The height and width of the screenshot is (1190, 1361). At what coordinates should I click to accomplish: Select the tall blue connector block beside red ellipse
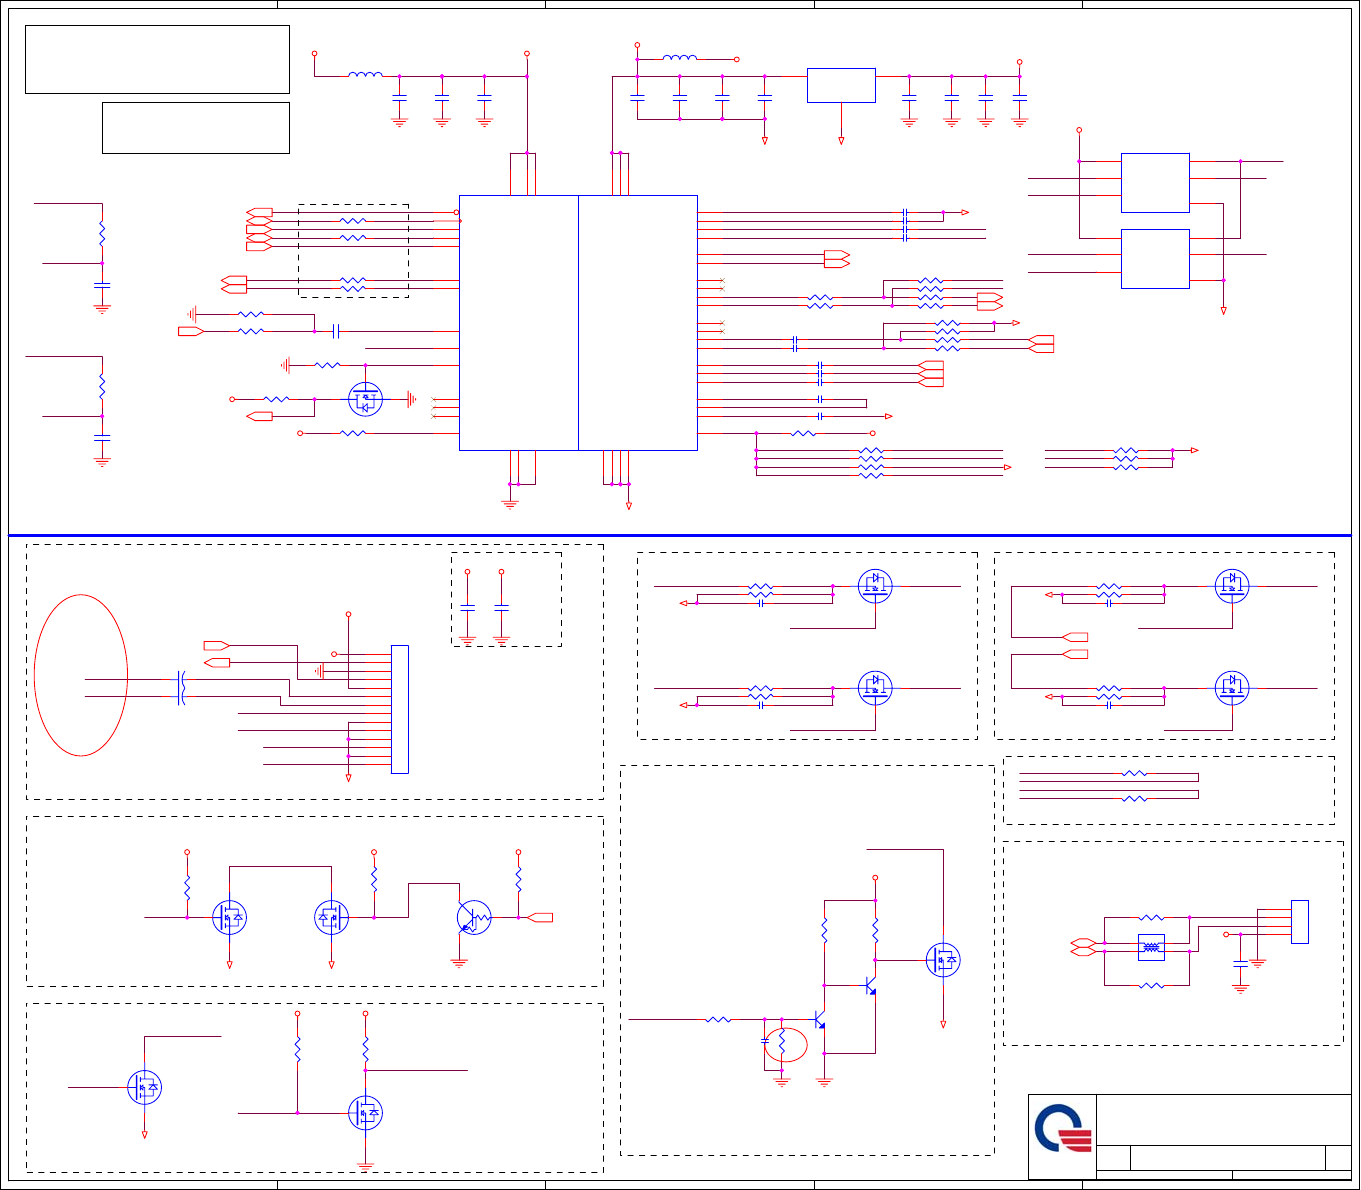click(400, 709)
